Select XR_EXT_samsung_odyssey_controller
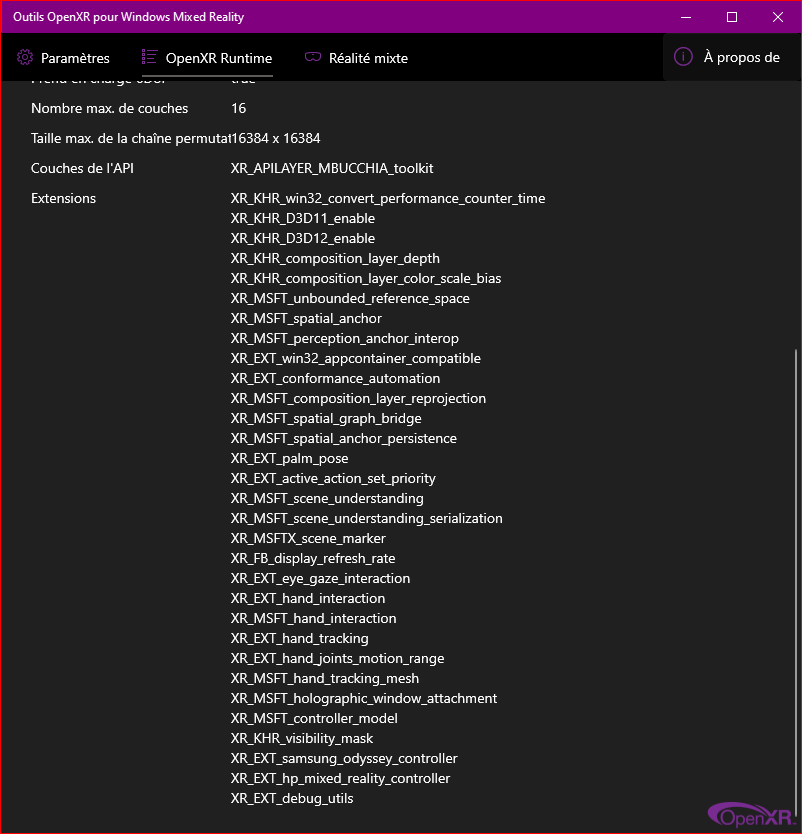The height and width of the screenshot is (834, 802). [x=344, y=759]
